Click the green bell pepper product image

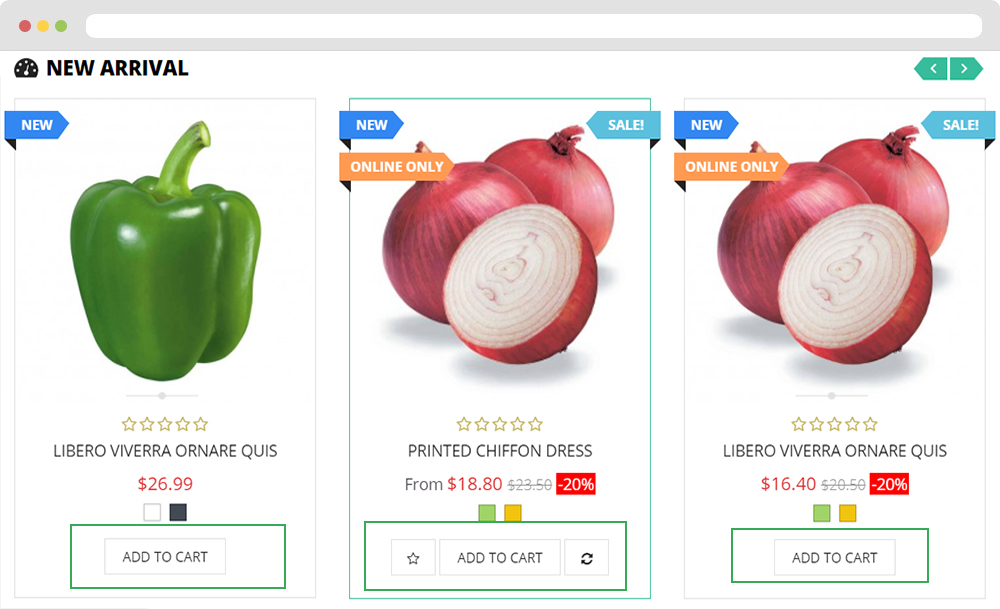(166, 251)
